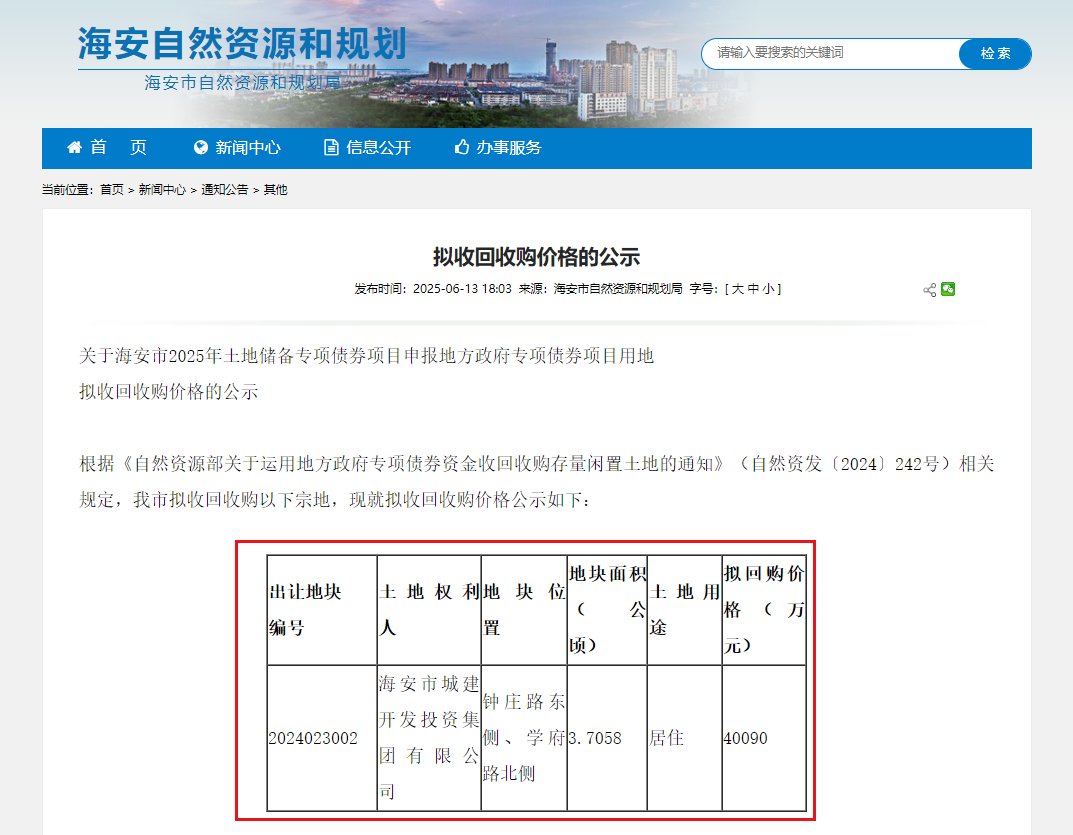The image size is (1073, 835).
Task: Click table header 地块位置
Action: pyautogui.click(x=524, y=610)
